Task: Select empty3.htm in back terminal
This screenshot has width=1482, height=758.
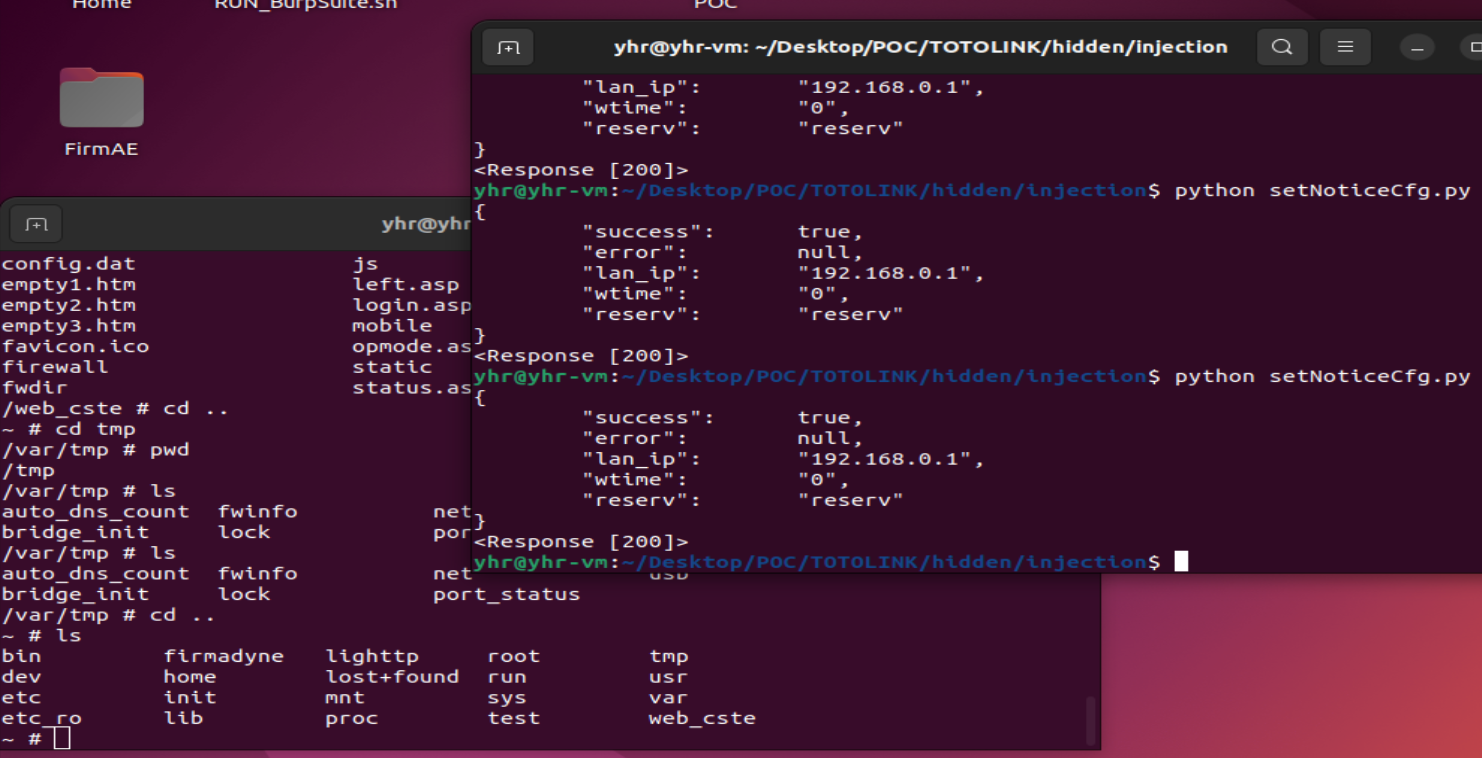Action: [x=68, y=325]
